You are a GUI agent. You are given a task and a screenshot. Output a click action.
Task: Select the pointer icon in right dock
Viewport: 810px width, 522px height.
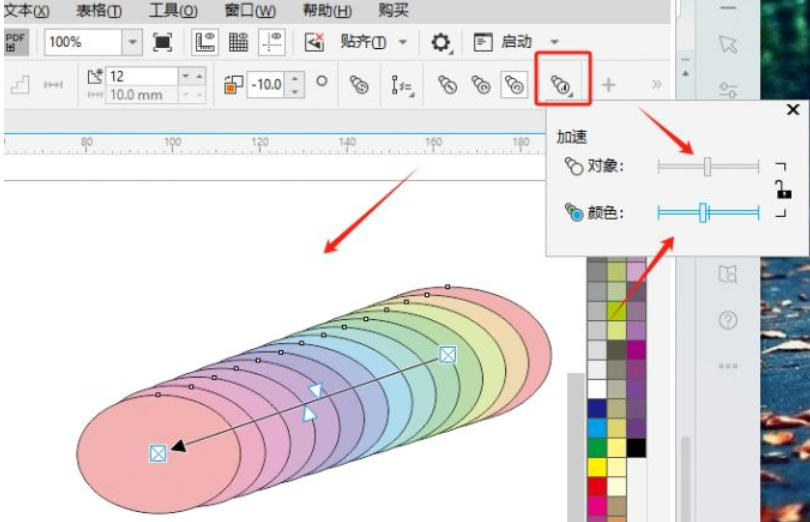point(728,45)
